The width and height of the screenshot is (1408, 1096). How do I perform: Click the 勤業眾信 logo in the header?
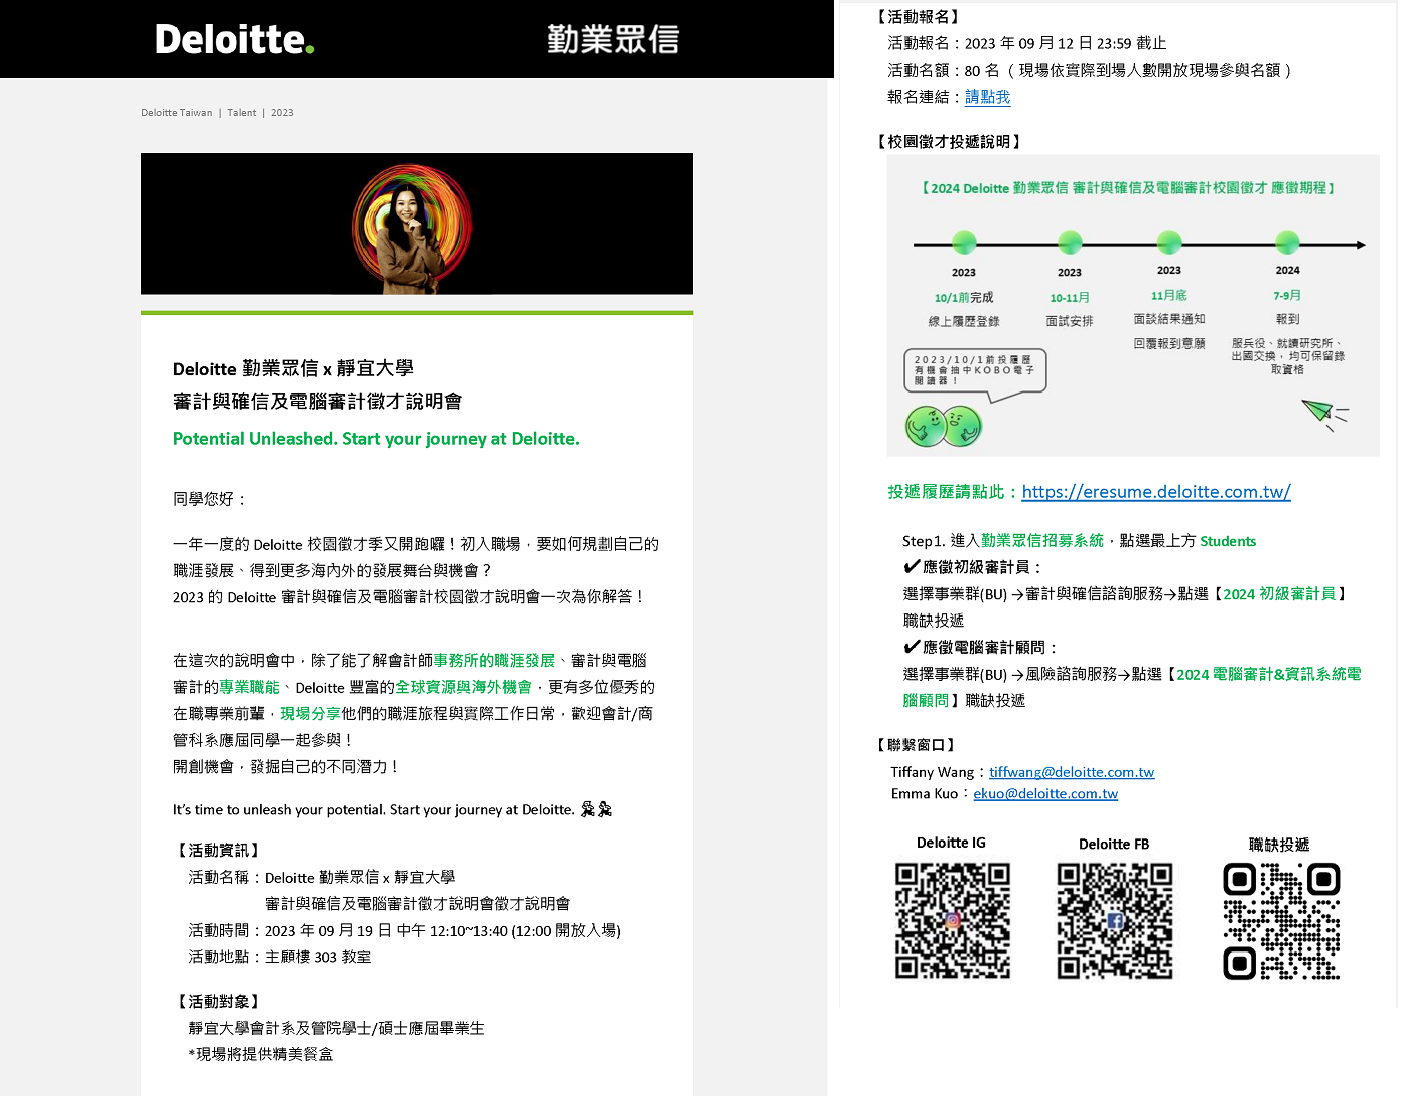613,39
